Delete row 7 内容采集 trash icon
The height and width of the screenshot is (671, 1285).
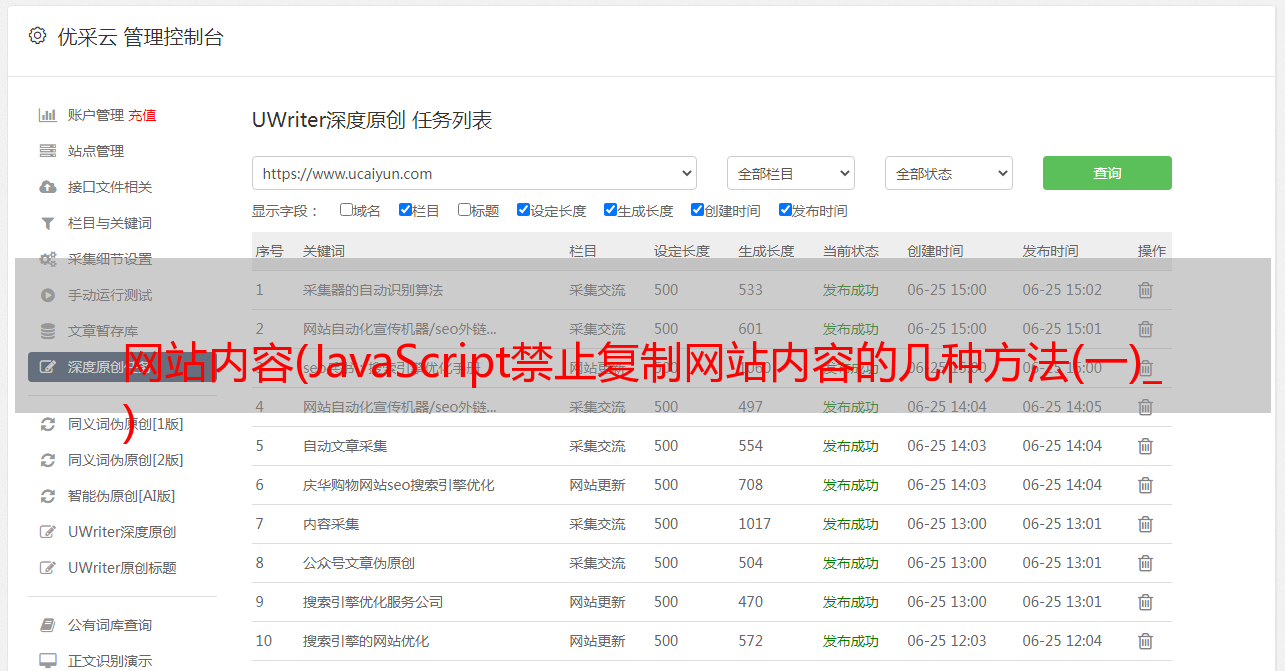pyautogui.click(x=1146, y=524)
